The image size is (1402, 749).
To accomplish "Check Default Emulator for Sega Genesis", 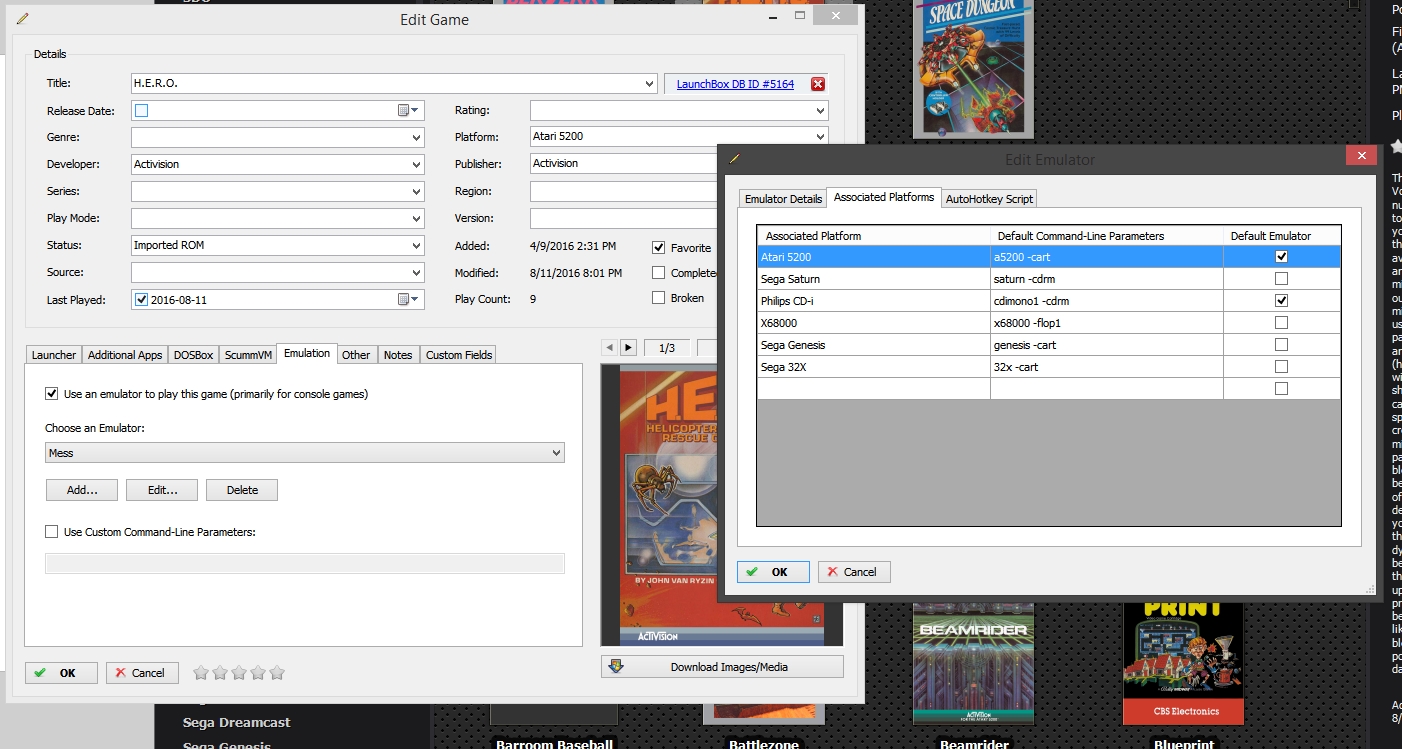I will 1281,345.
